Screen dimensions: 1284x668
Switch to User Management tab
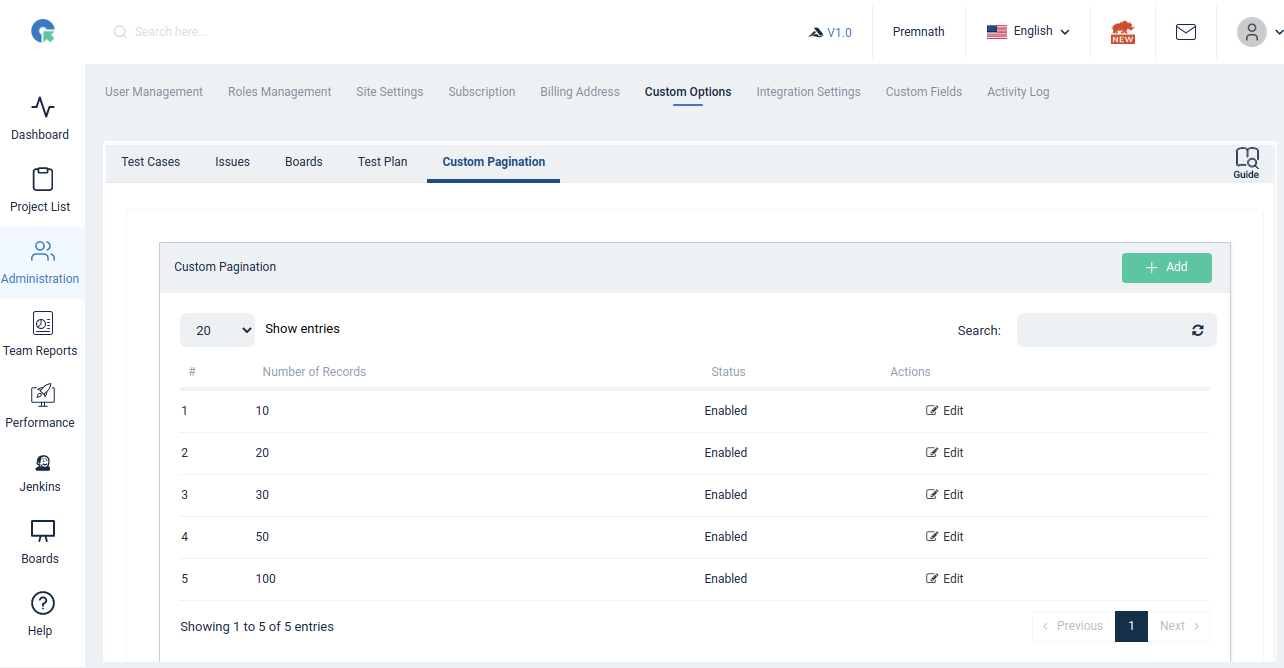(154, 92)
